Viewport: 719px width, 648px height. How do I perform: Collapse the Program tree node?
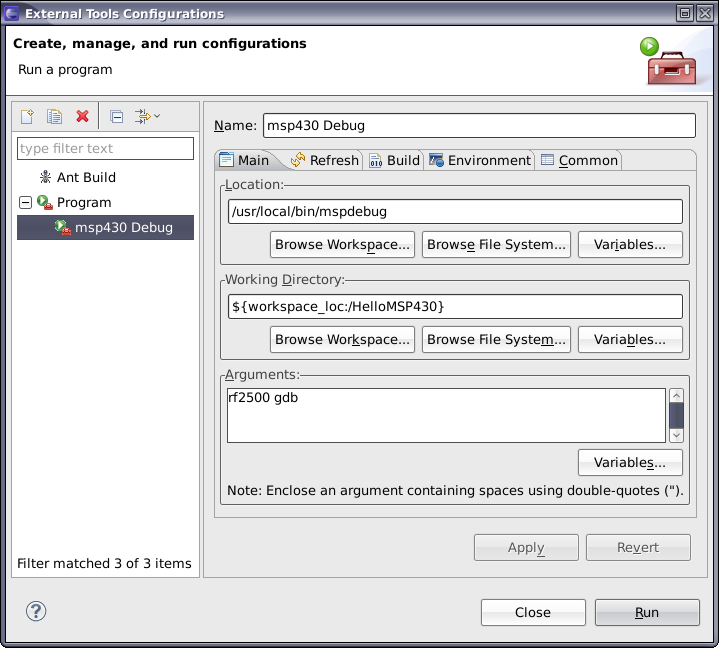click(25, 202)
